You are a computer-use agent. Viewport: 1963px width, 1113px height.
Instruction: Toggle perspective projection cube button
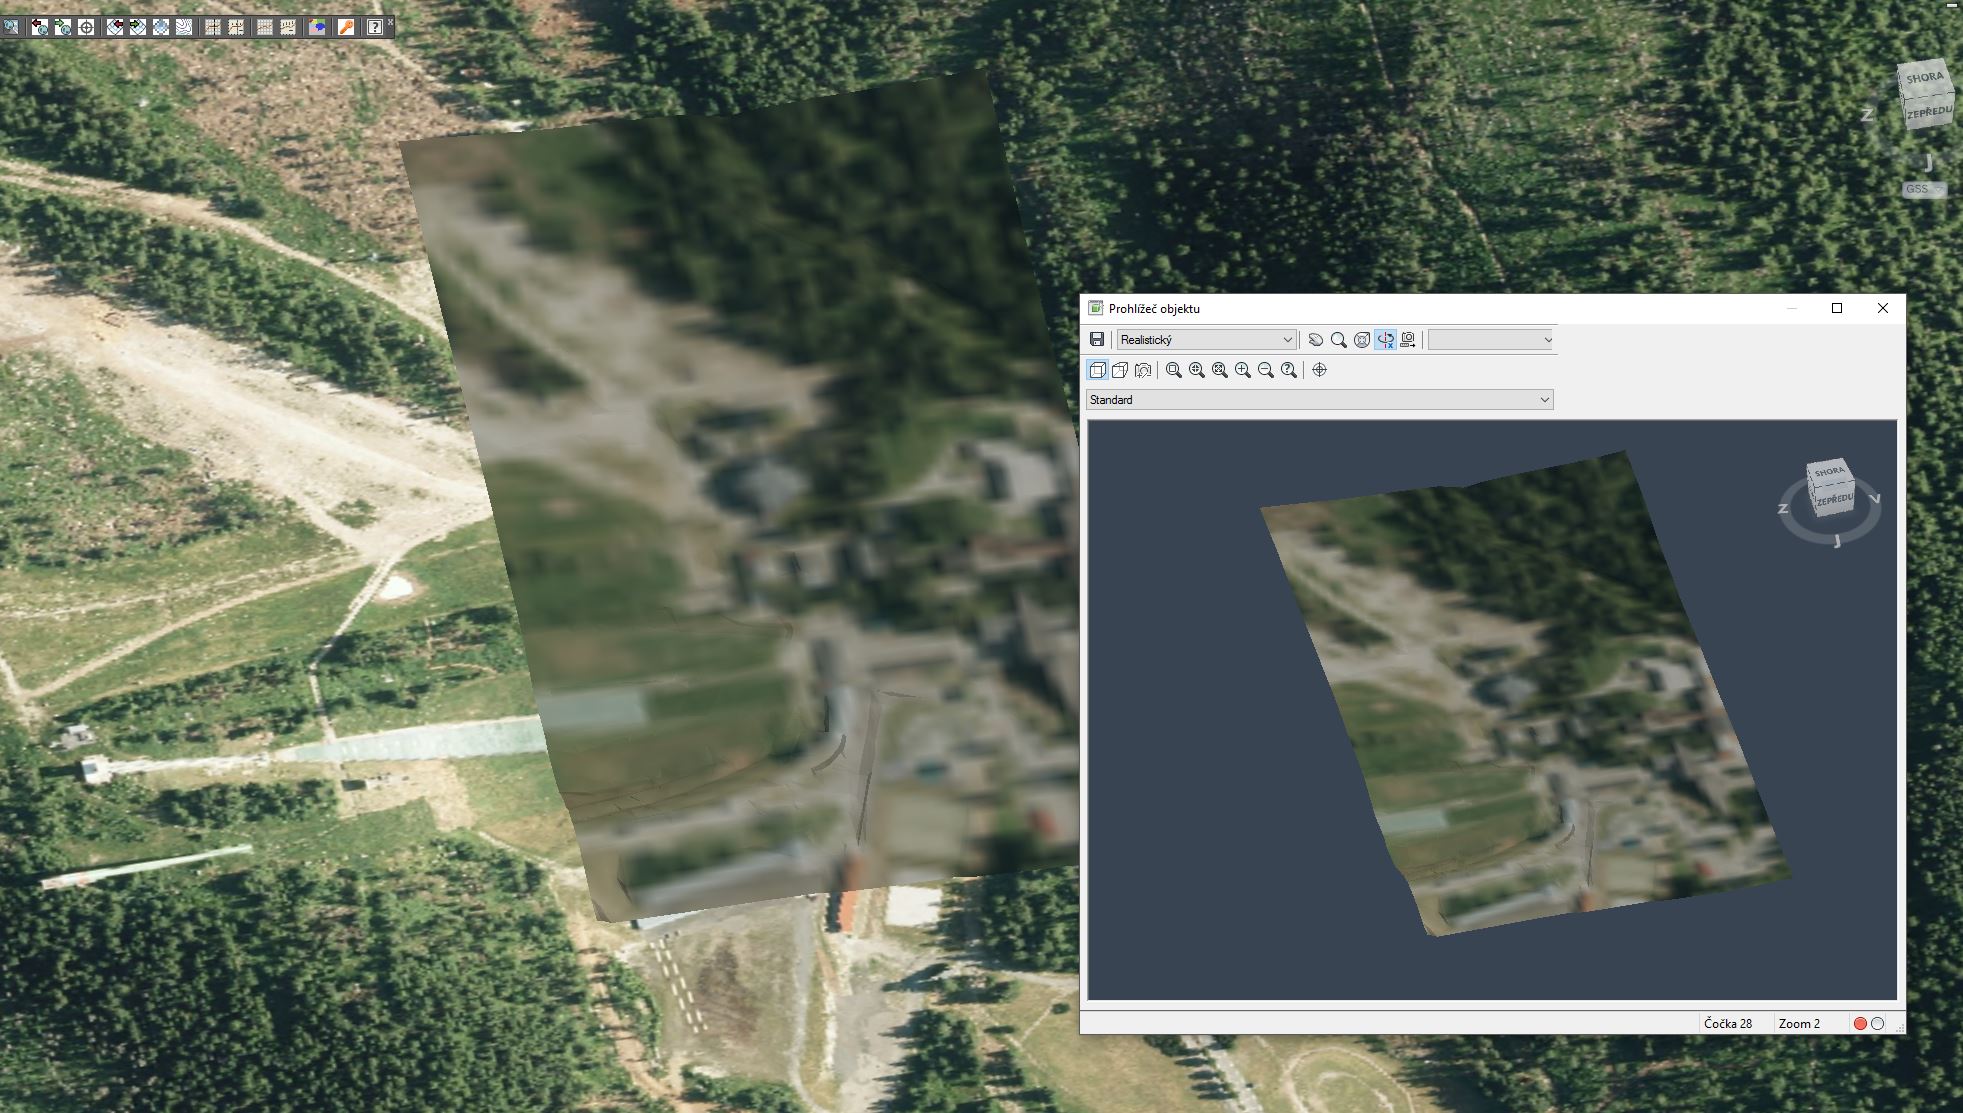1120,370
